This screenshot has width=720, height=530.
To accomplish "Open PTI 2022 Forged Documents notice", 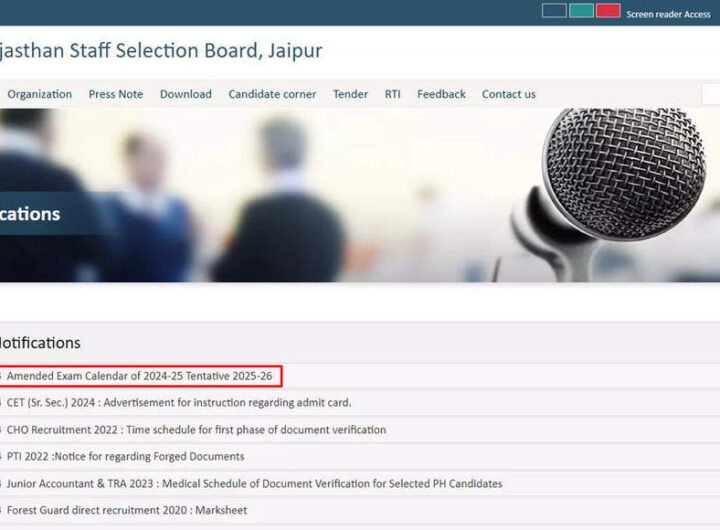I will click(126, 457).
